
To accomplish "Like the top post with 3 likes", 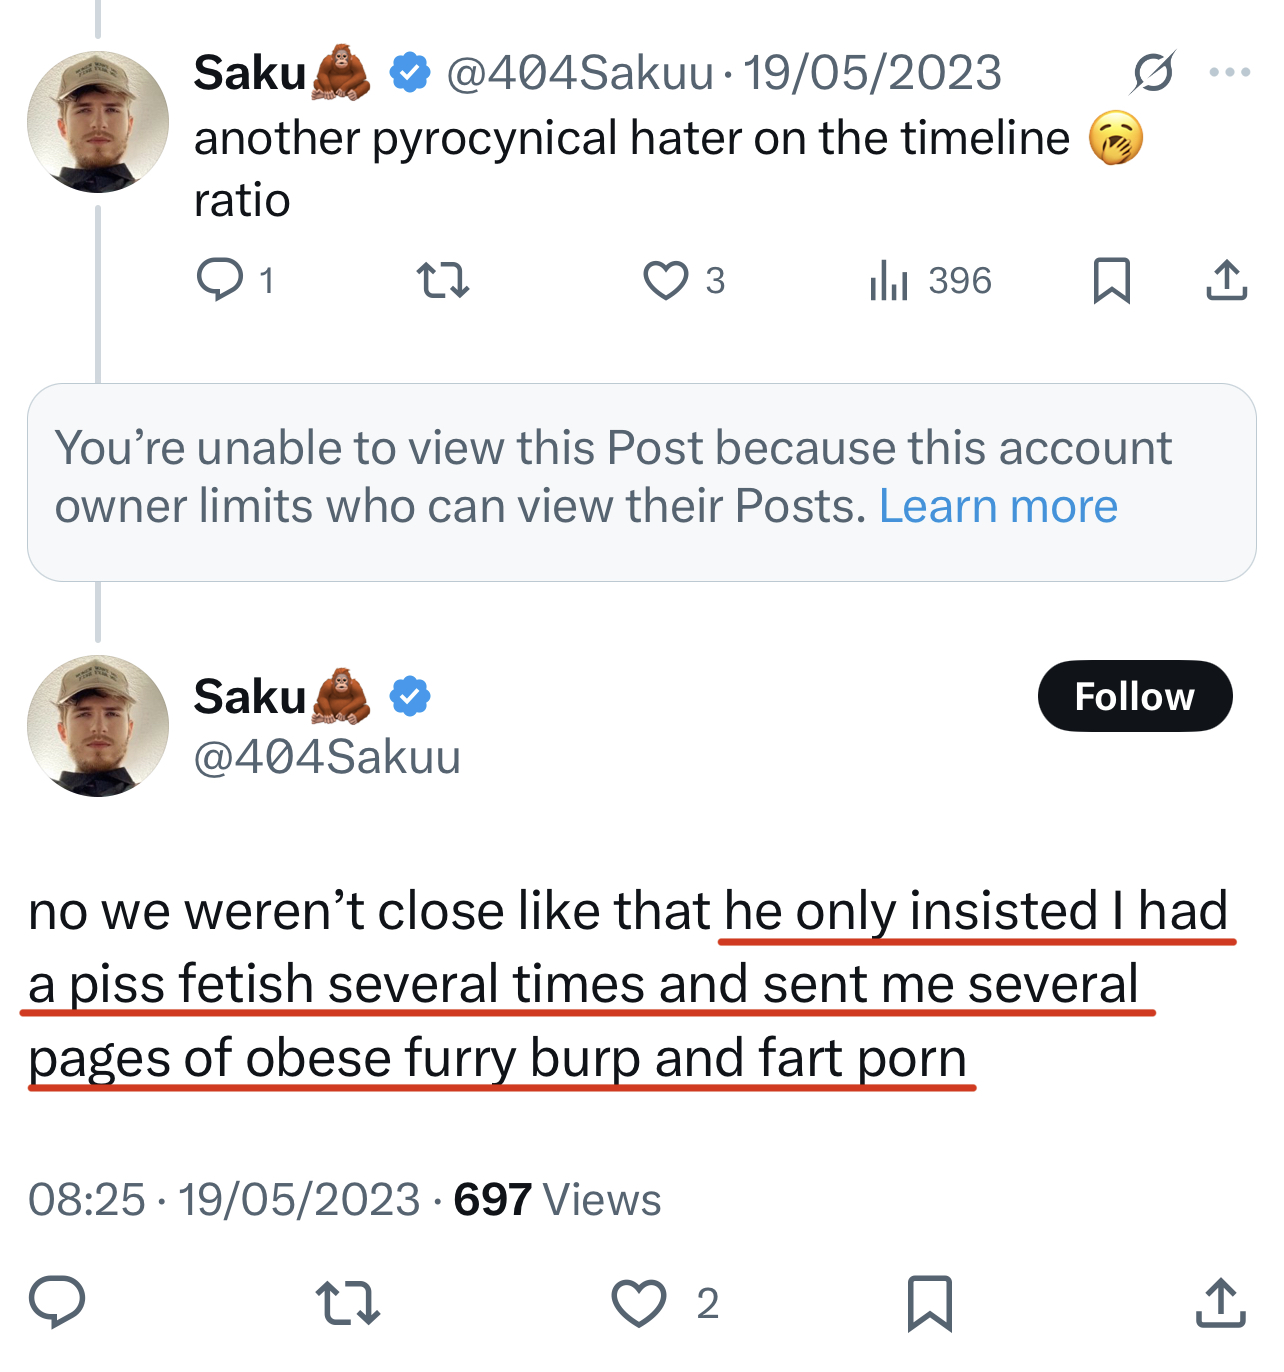I will tap(666, 280).
